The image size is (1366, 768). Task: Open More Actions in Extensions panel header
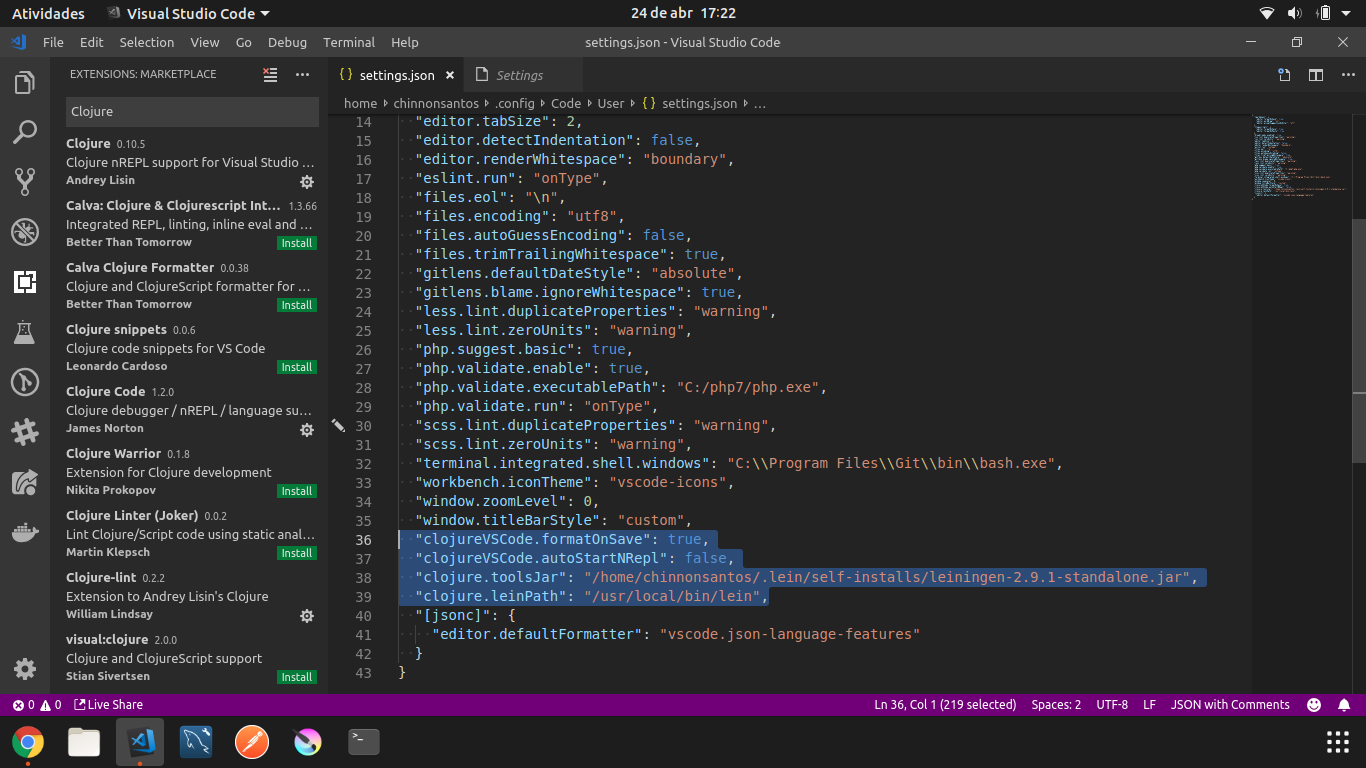302,74
